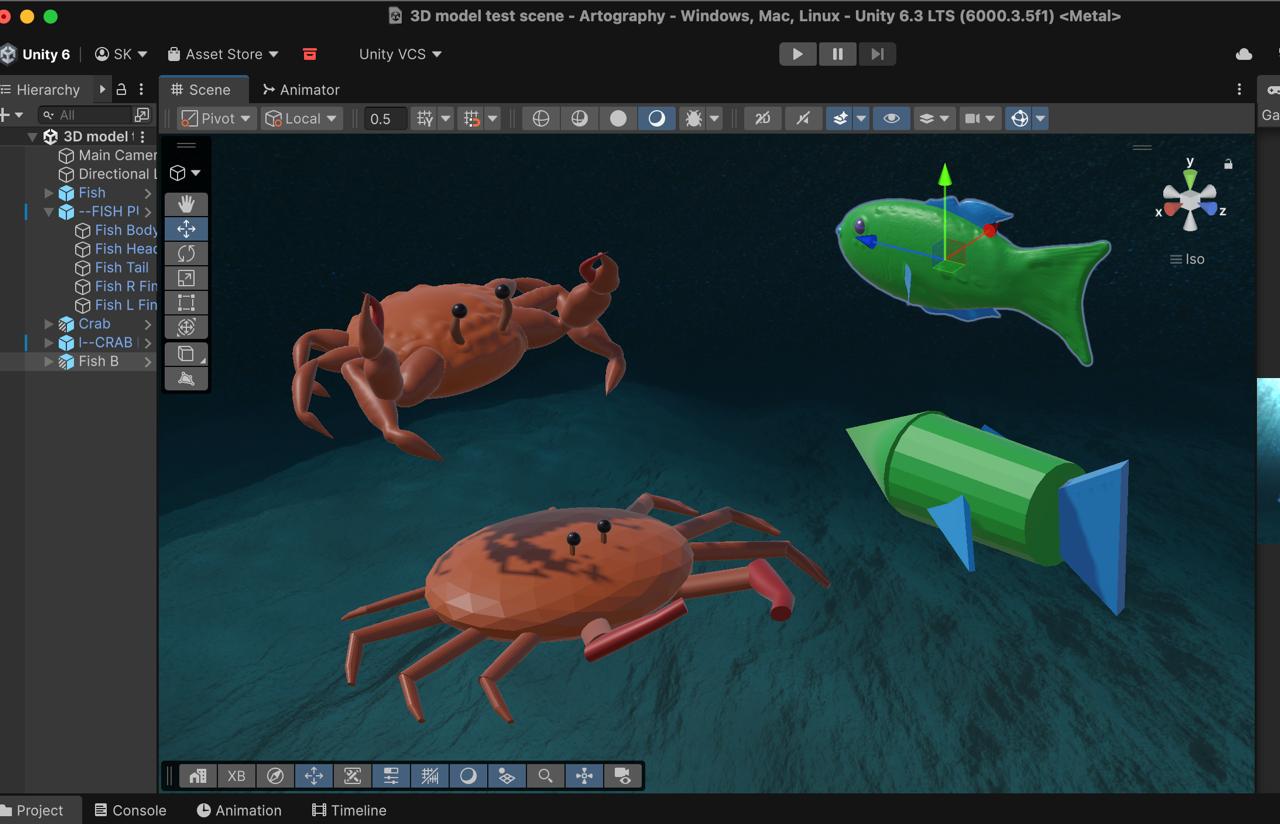This screenshot has height=824, width=1280.
Task: Click the green Y-axis gizmo arrow on the fish
Action: 944,178
